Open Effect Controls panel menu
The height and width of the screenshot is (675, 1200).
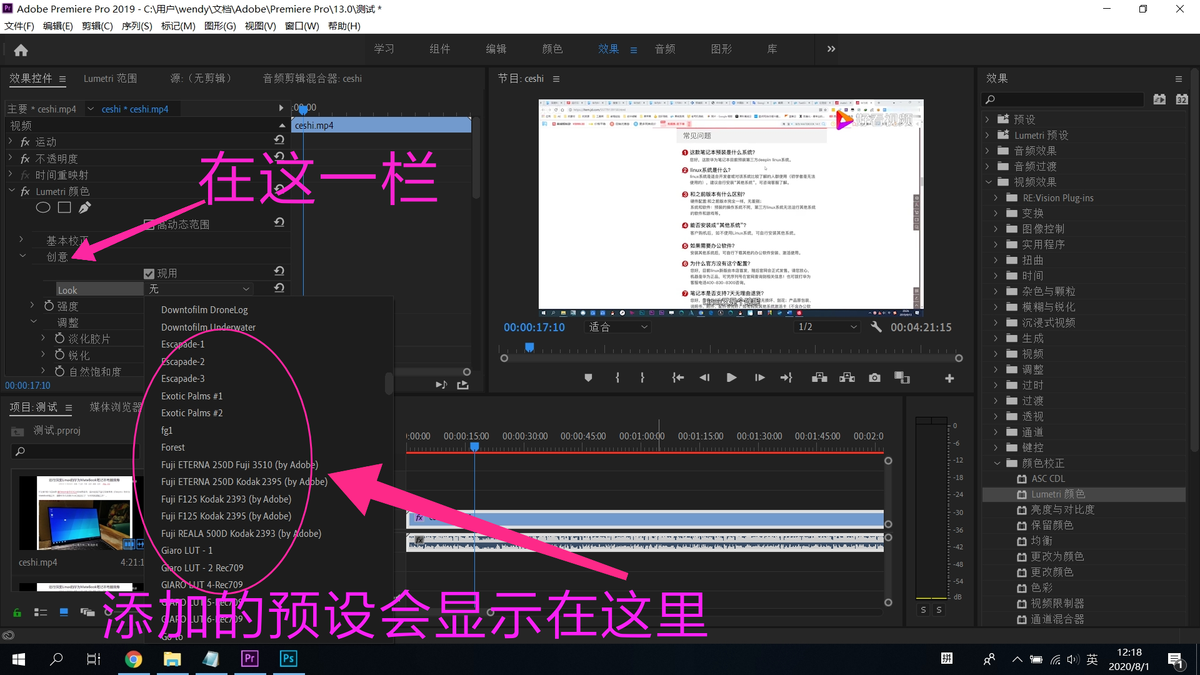pyautogui.click(x=62, y=79)
